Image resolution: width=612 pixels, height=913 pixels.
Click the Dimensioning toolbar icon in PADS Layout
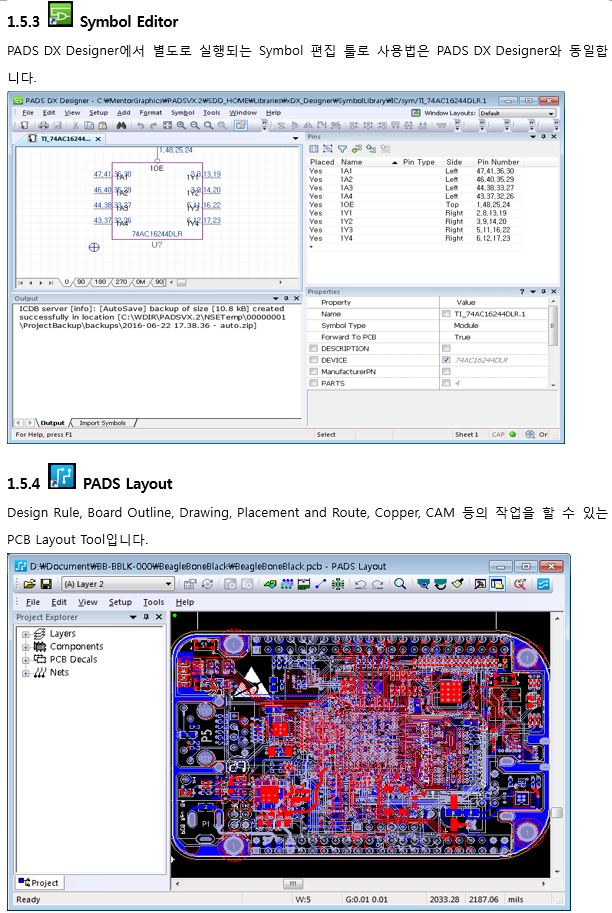[303, 584]
